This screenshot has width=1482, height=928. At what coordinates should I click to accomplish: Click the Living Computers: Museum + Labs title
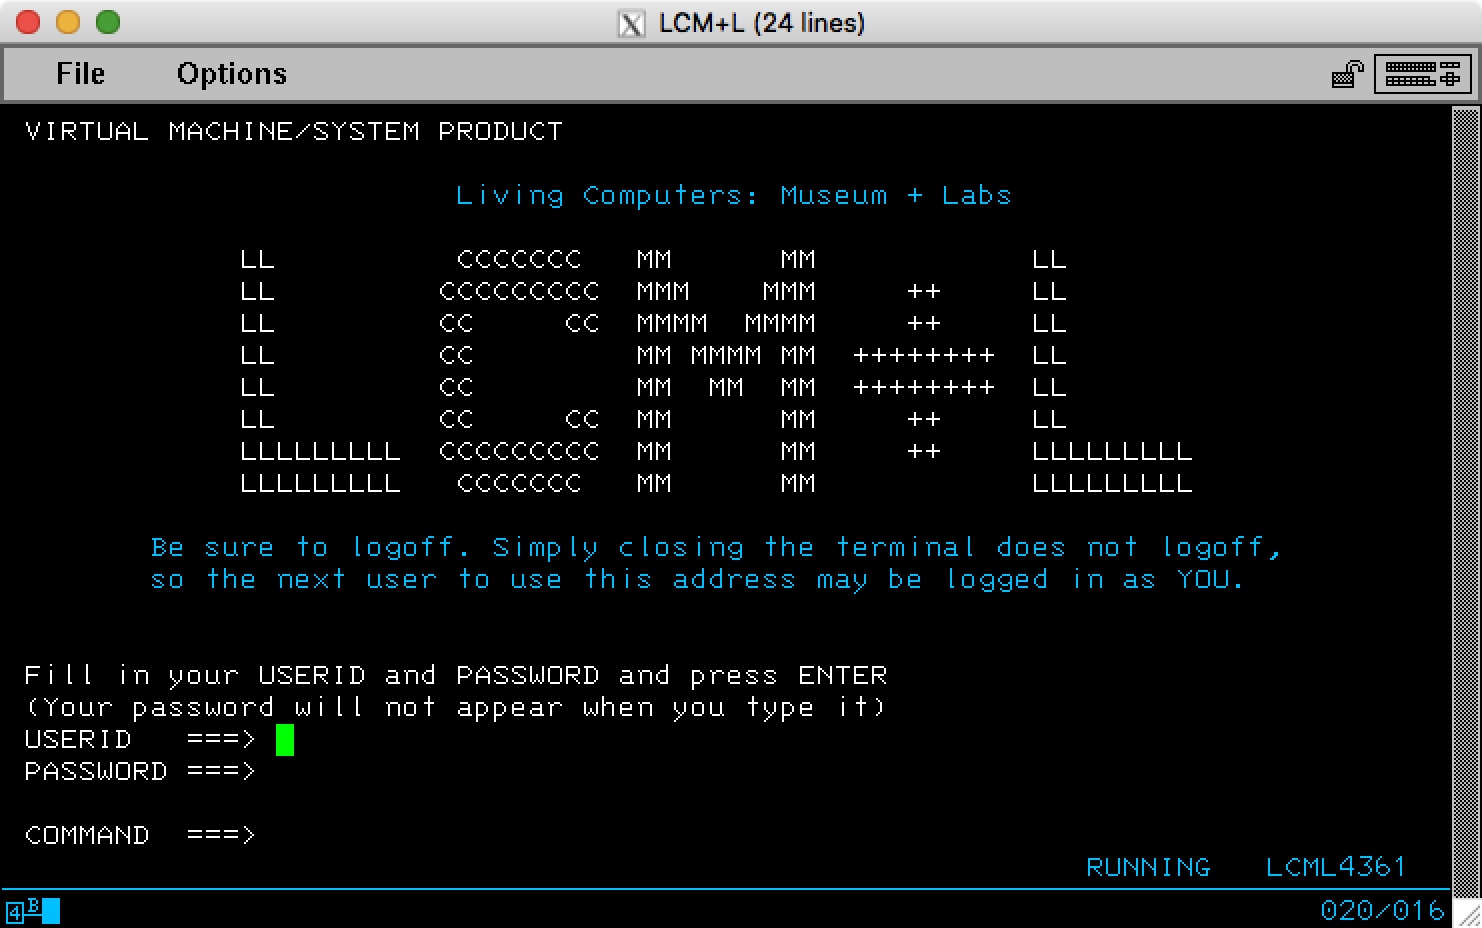pos(733,195)
